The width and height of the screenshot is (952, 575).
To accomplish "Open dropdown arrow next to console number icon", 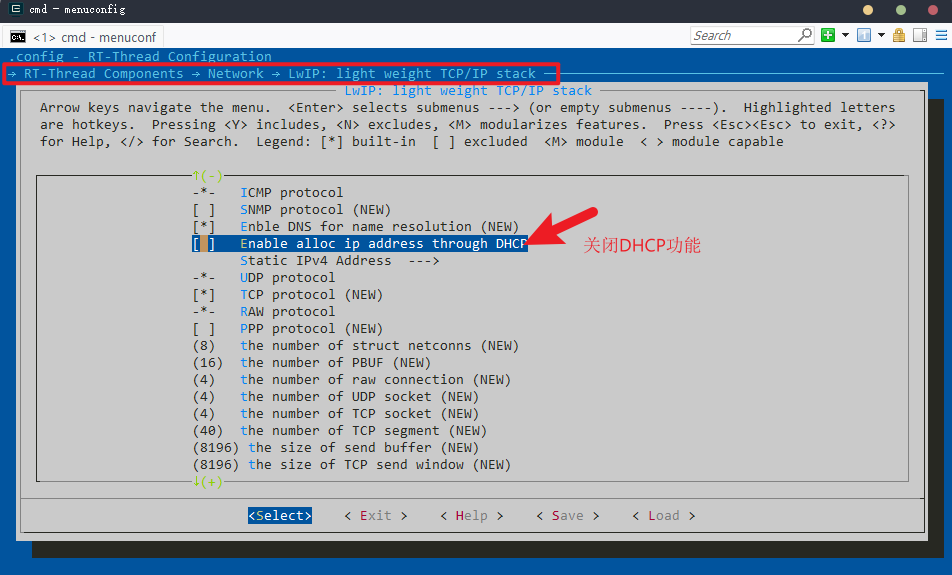I will [x=881, y=35].
